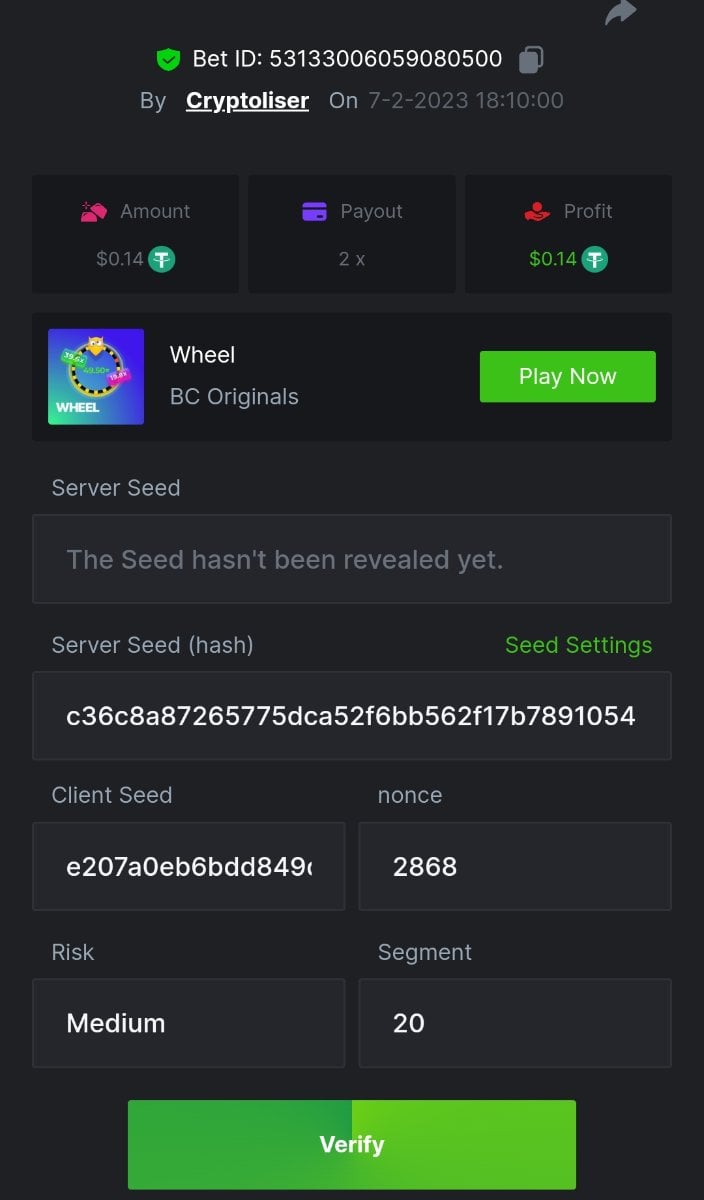
Task: Click the nonce field showing 2868
Action: tap(514, 866)
